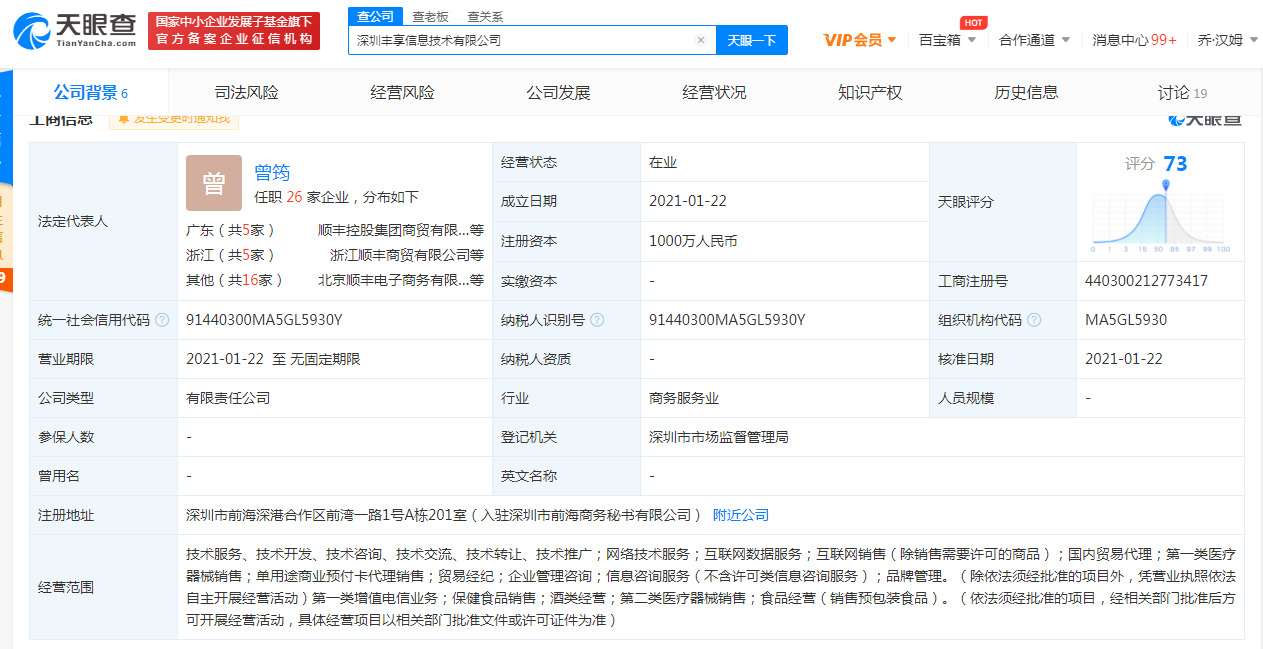Select the 1000万人民币 registered capital value

tap(693, 241)
